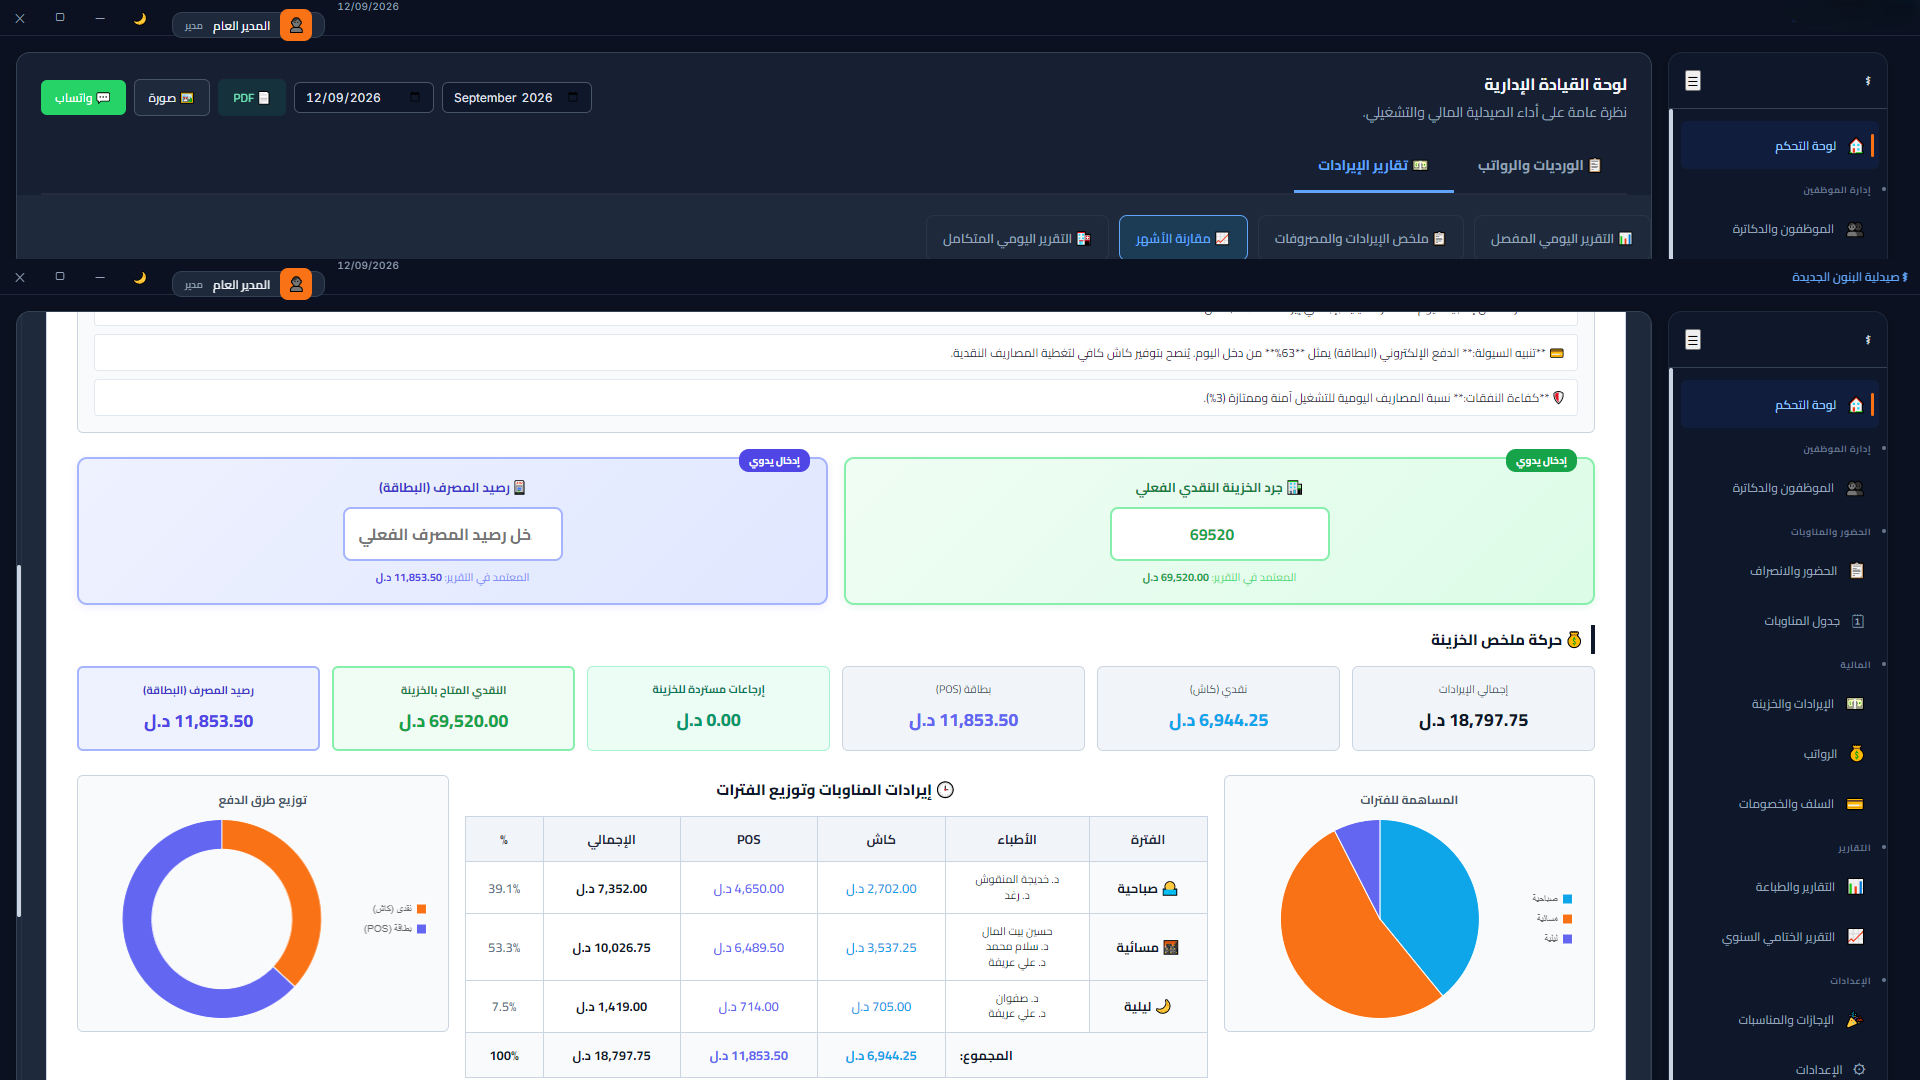Click user avatar icon in top window
This screenshot has width=1920, height=1080.
click(296, 26)
